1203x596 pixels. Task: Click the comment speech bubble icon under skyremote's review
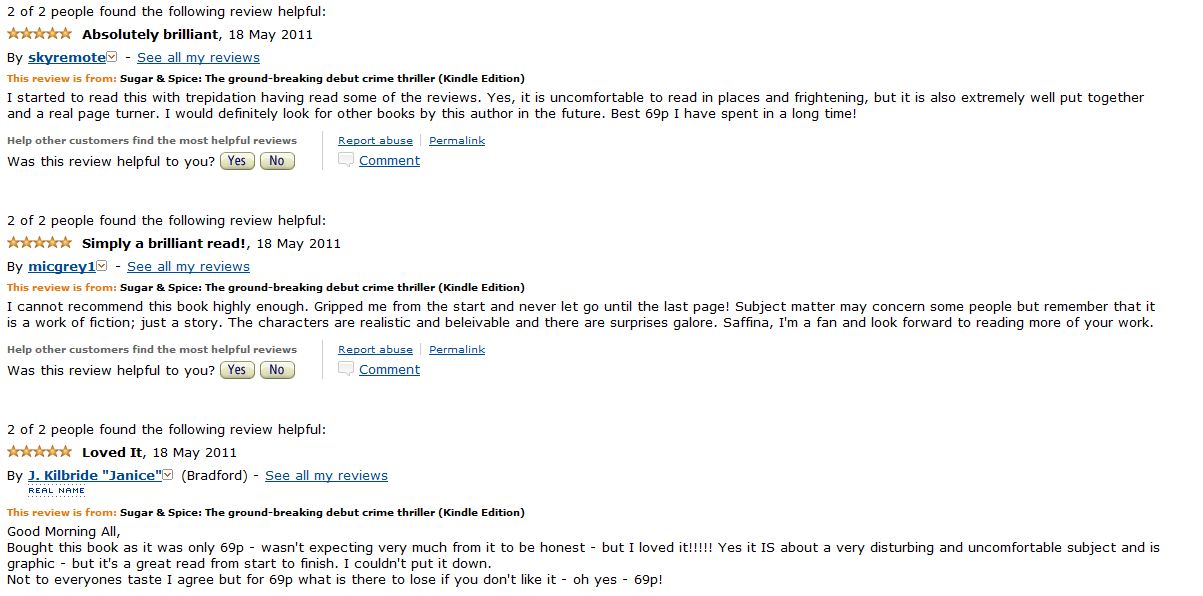coord(346,160)
